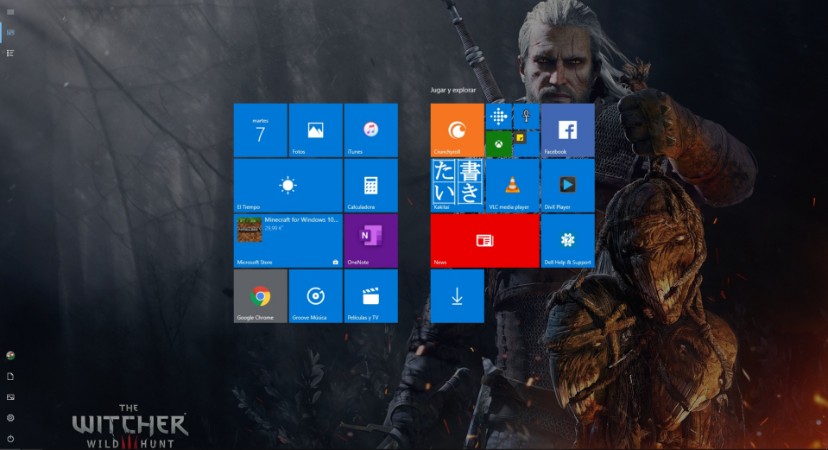Open Películas y TV tile
828x450 pixels.
[x=371, y=296]
